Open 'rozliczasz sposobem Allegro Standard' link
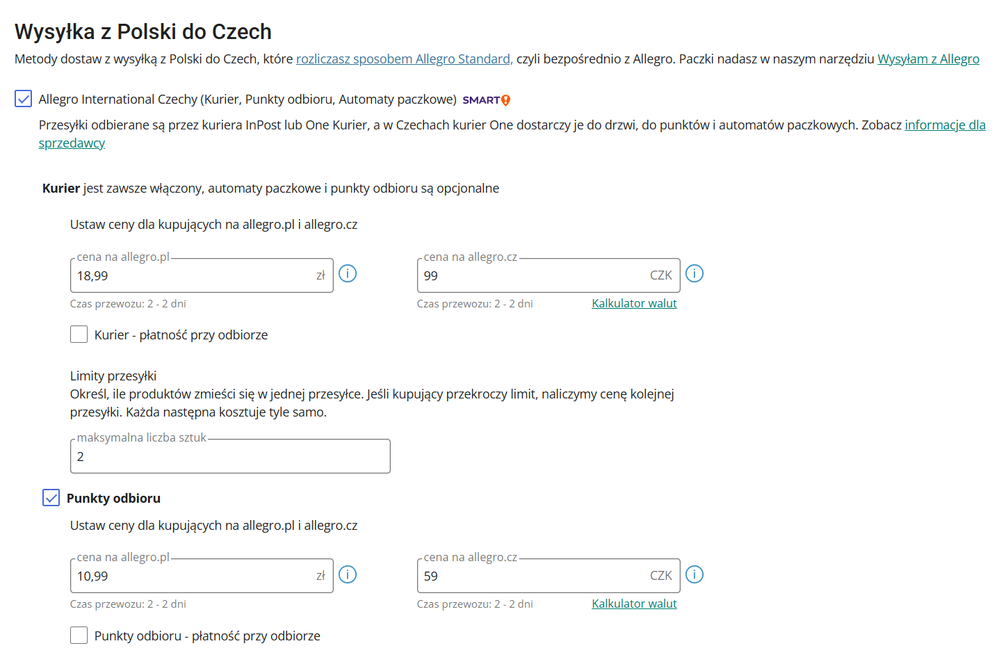Screen dimensions: 999x660 [404, 59]
